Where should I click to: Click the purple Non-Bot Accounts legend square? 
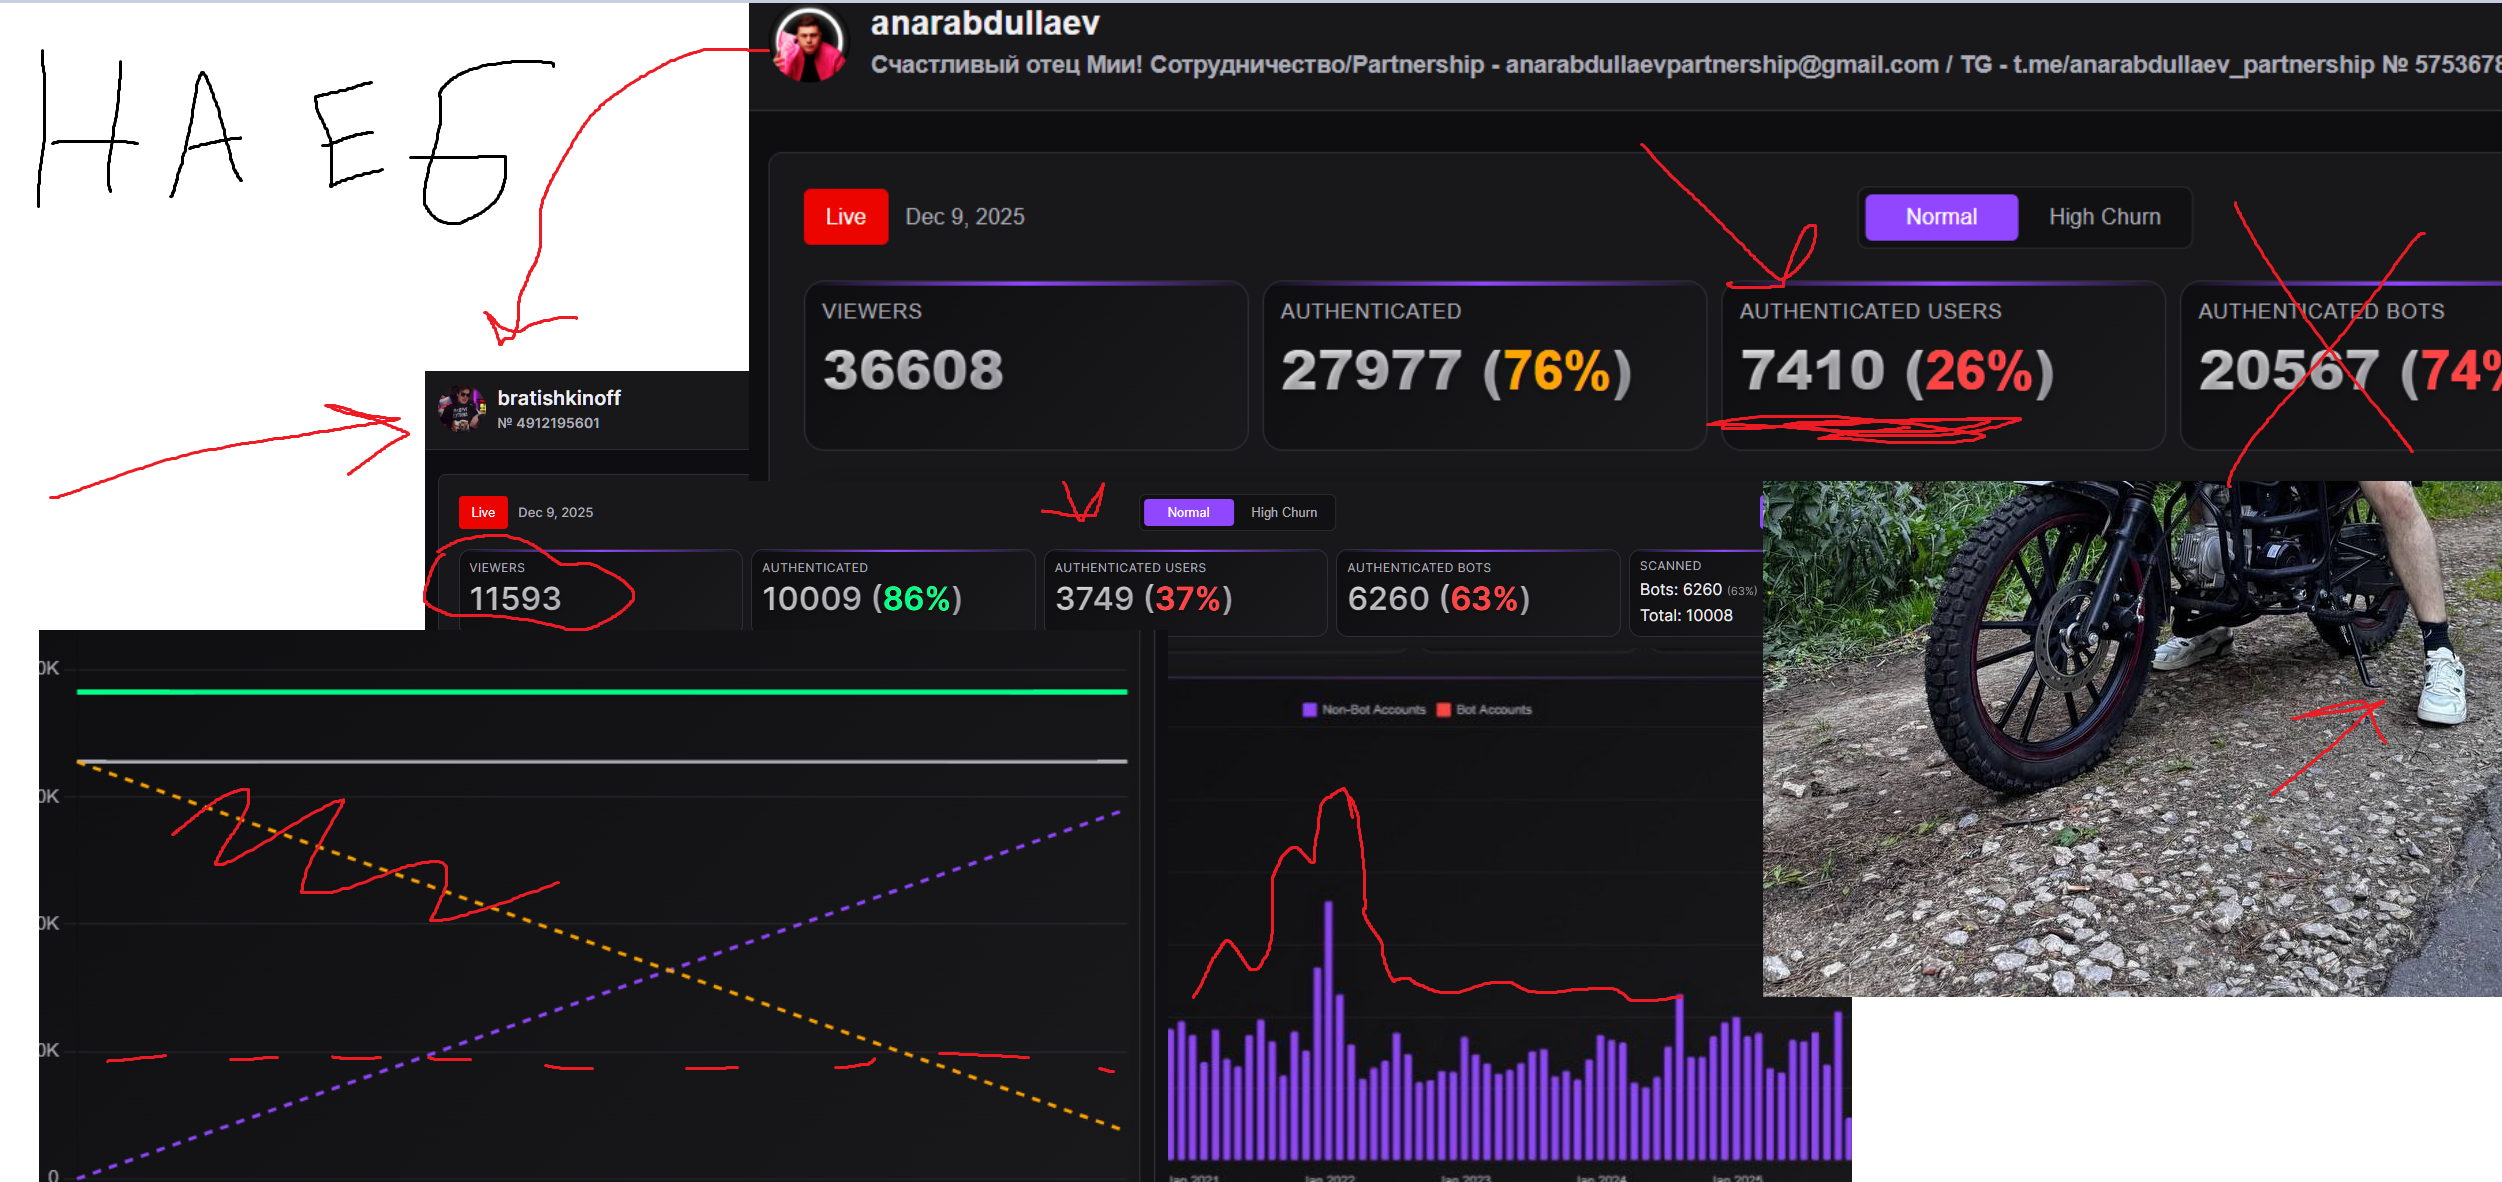tap(1309, 710)
